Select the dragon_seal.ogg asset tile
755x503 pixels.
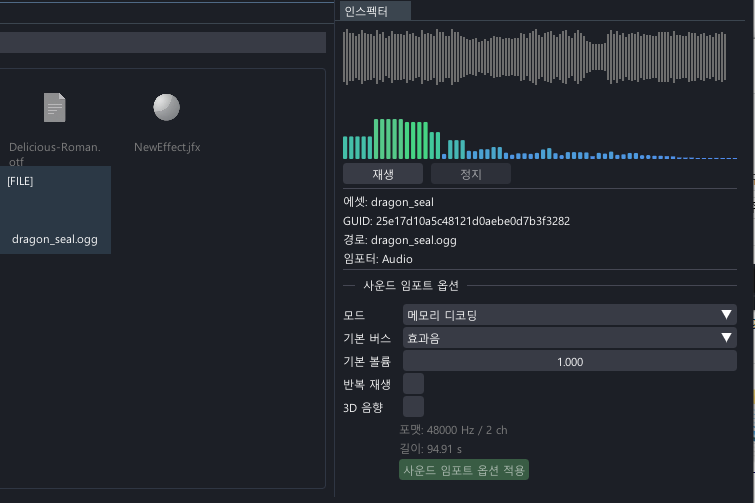tap(55, 210)
